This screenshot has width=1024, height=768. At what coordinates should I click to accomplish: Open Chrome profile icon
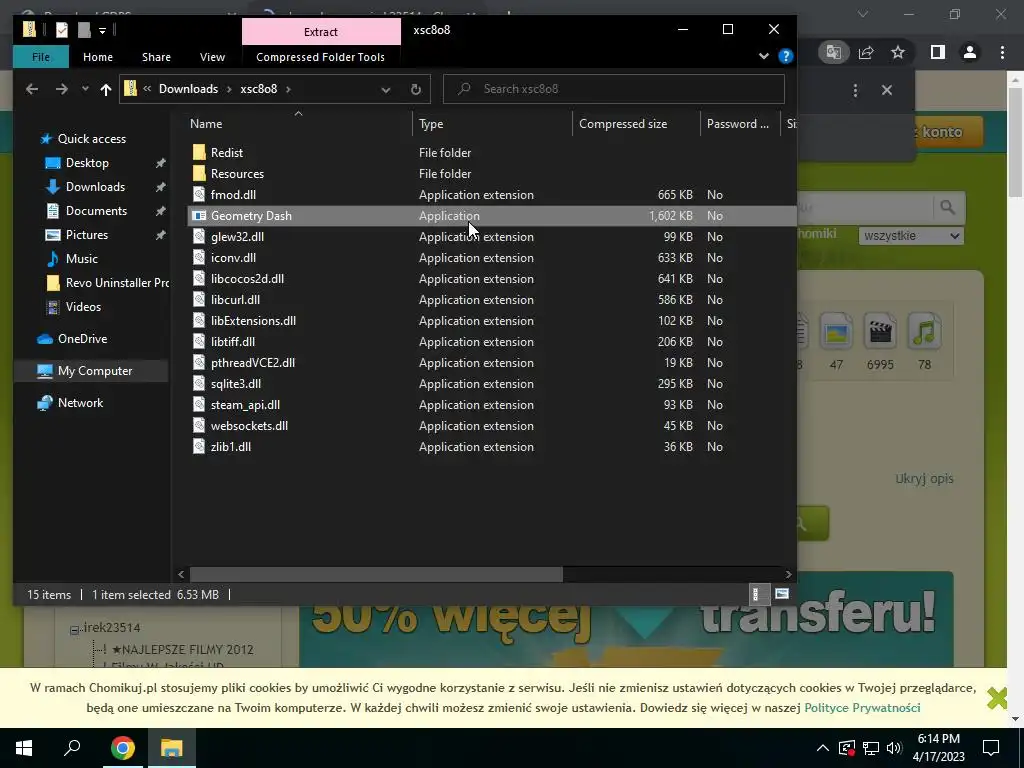click(970, 52)
